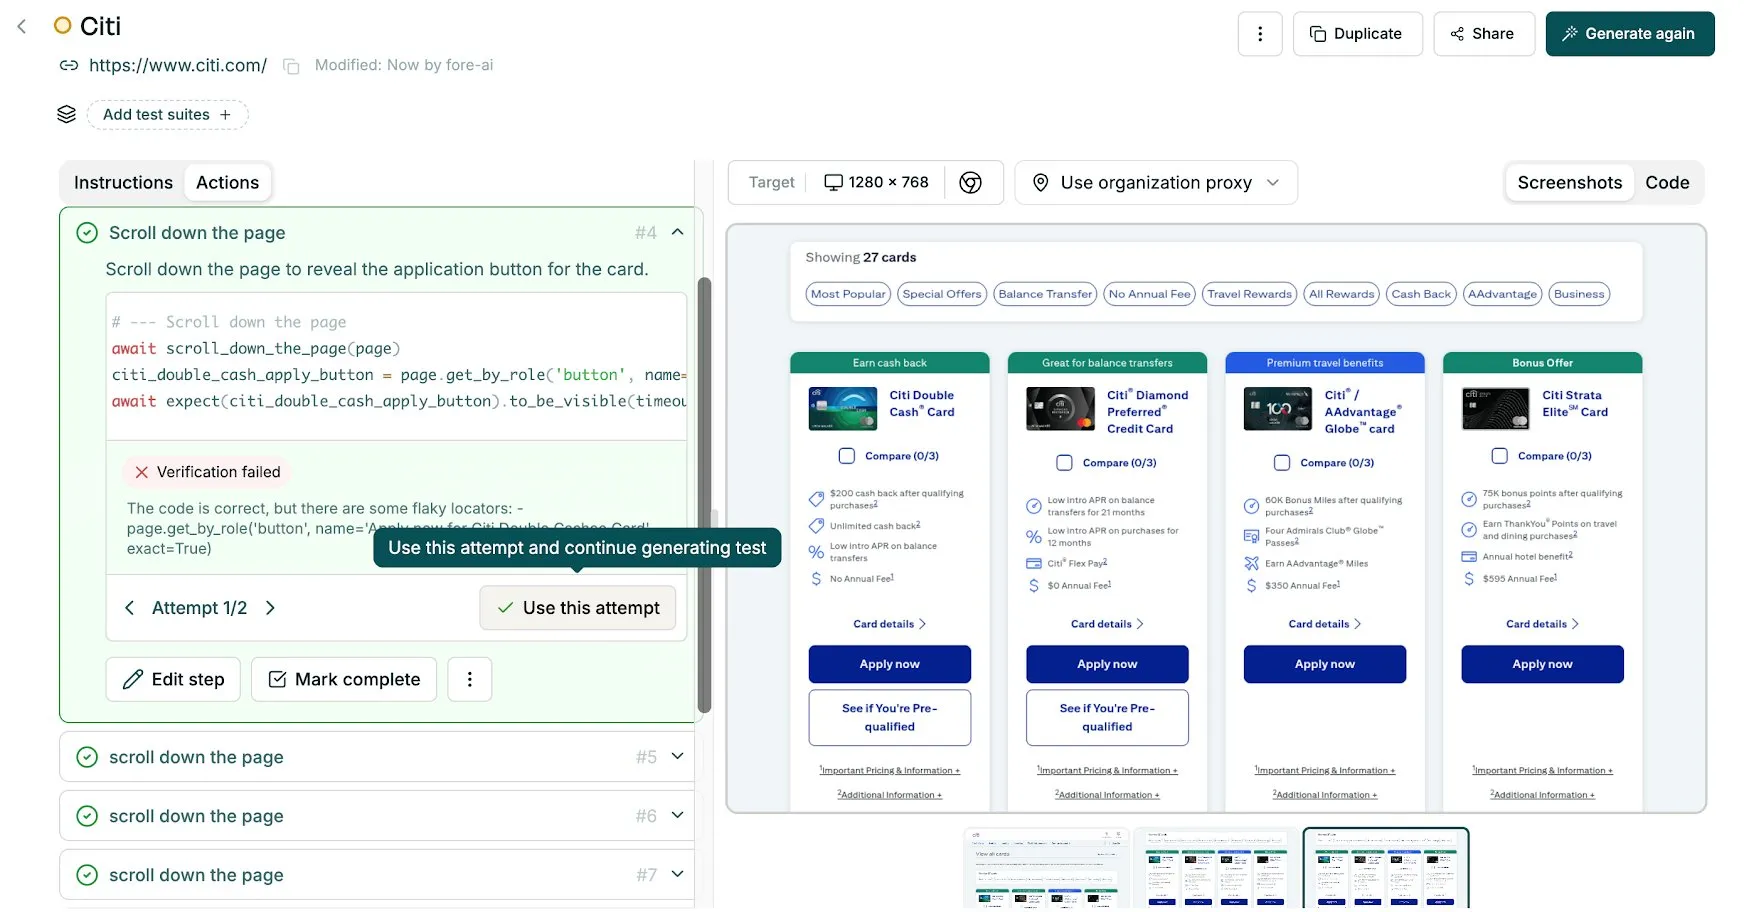The image size is (1744, 912).
Task: Click Mark complete
Action: click(344, 680)
